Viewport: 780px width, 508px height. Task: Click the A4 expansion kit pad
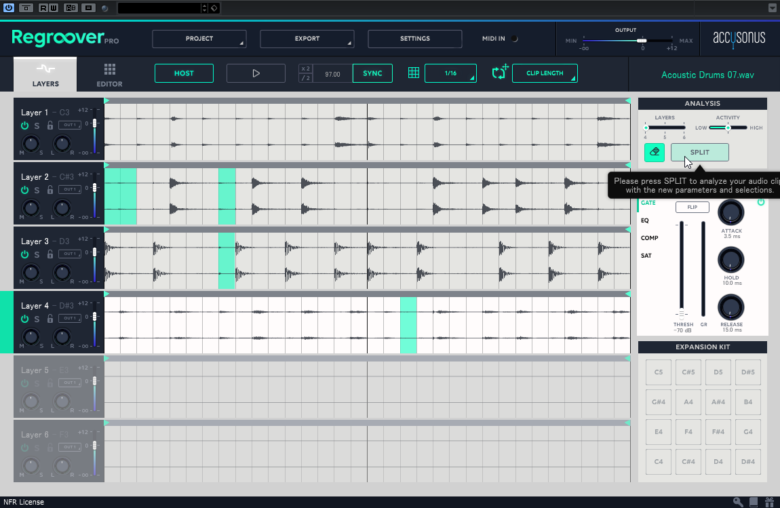tap(688, 402)
